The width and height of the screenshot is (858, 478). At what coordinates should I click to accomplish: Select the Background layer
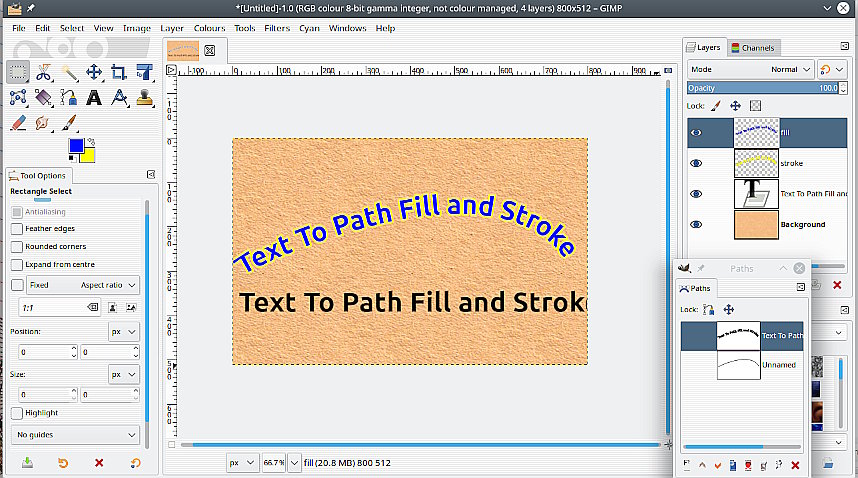(x=802, y=225)
